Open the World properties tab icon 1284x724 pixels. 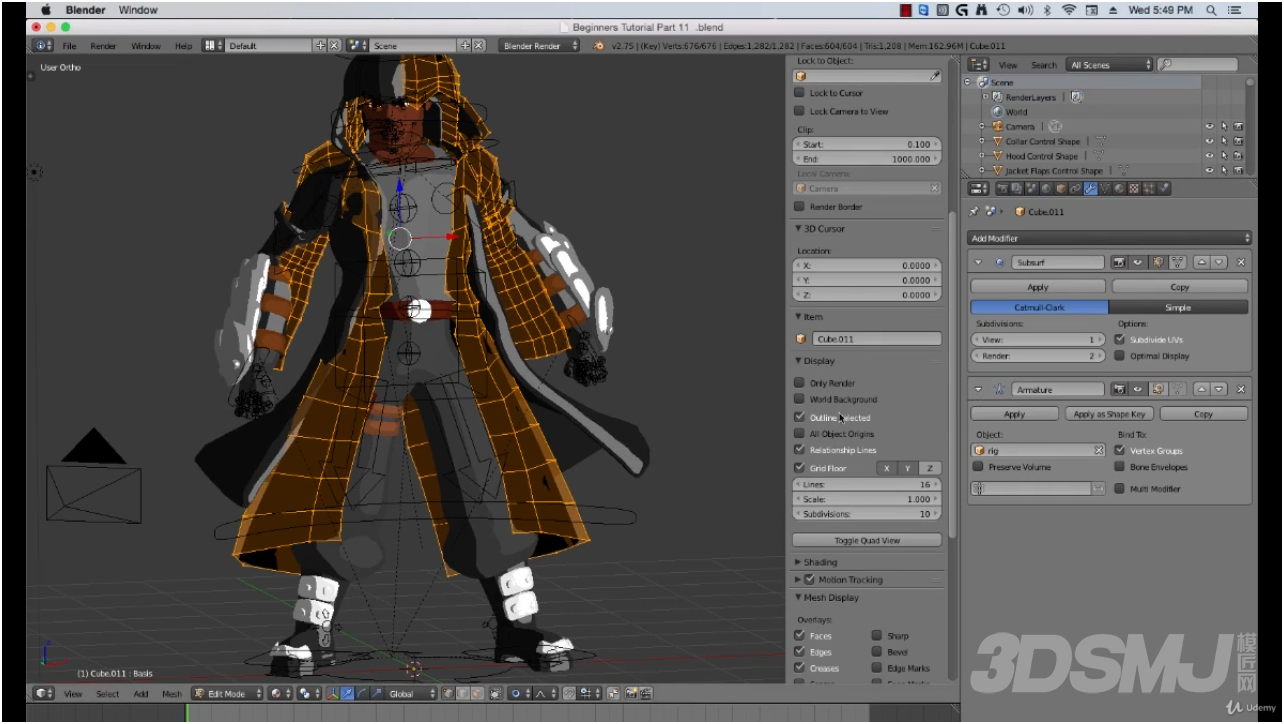click(1046, 188)
